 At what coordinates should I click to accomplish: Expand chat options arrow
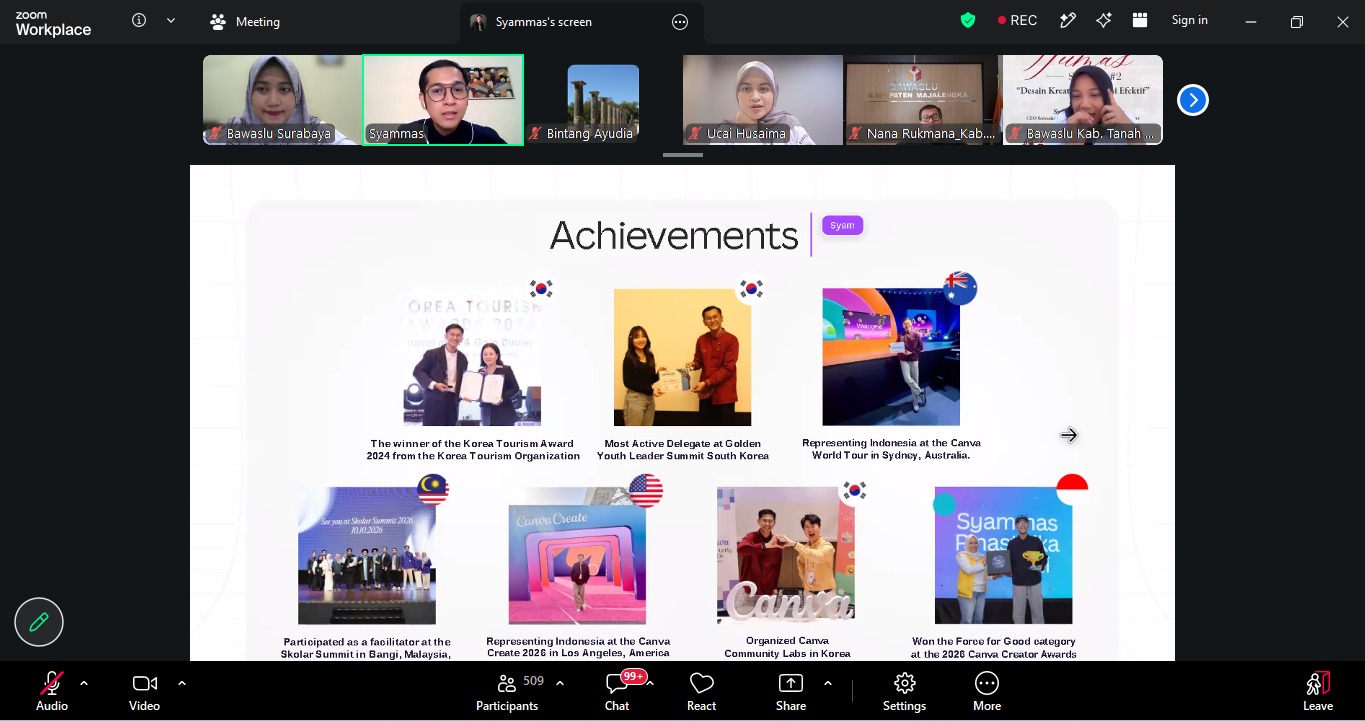(650, 683)
